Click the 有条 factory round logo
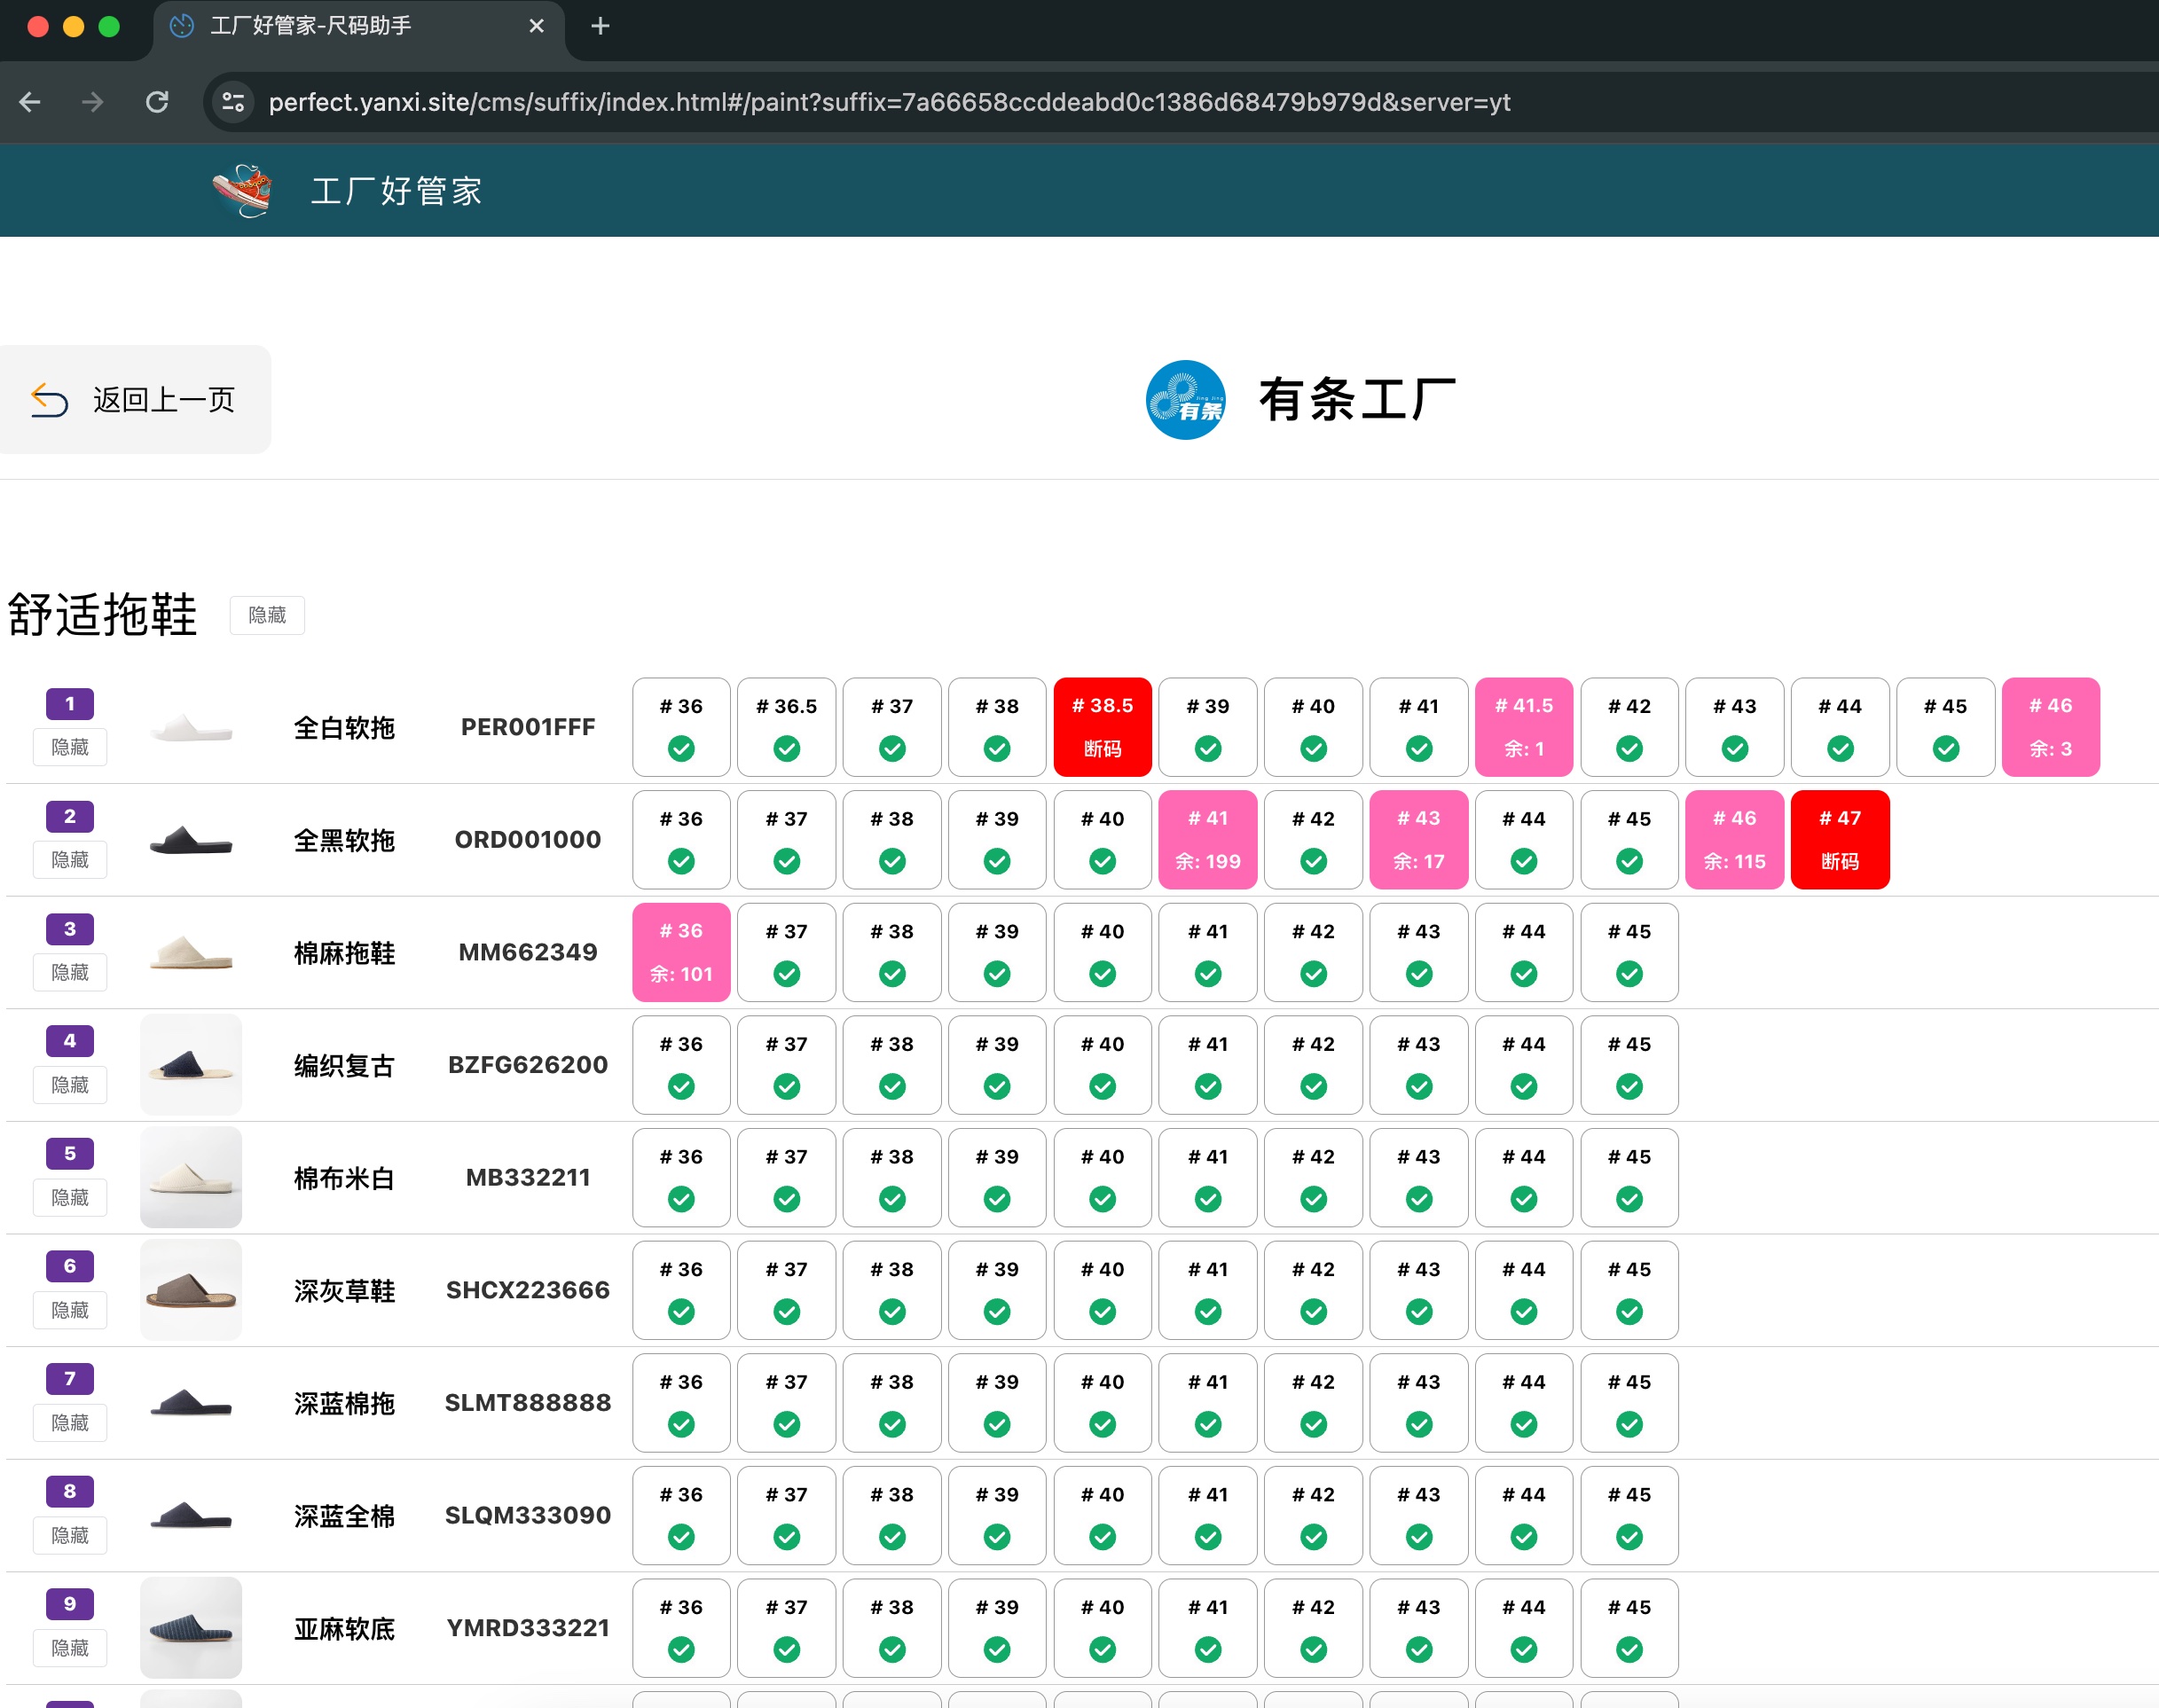Image resolution: width=2159 pixels, height=1708 pixels. click(1185, 400)
